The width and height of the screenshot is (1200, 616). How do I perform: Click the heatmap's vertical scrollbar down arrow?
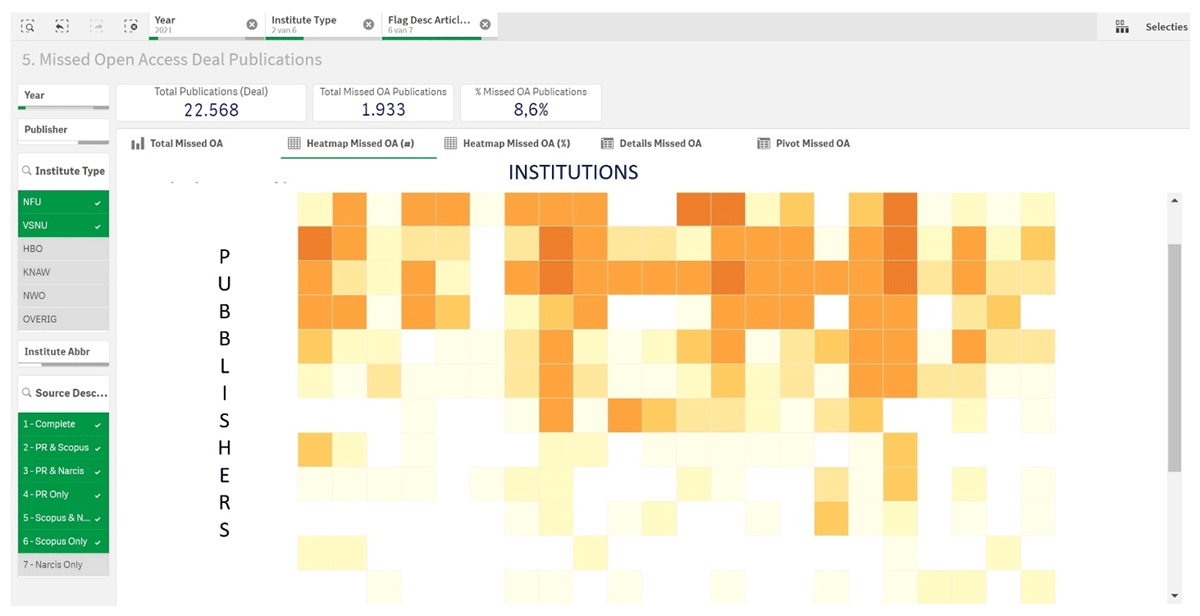[1175, 596]
